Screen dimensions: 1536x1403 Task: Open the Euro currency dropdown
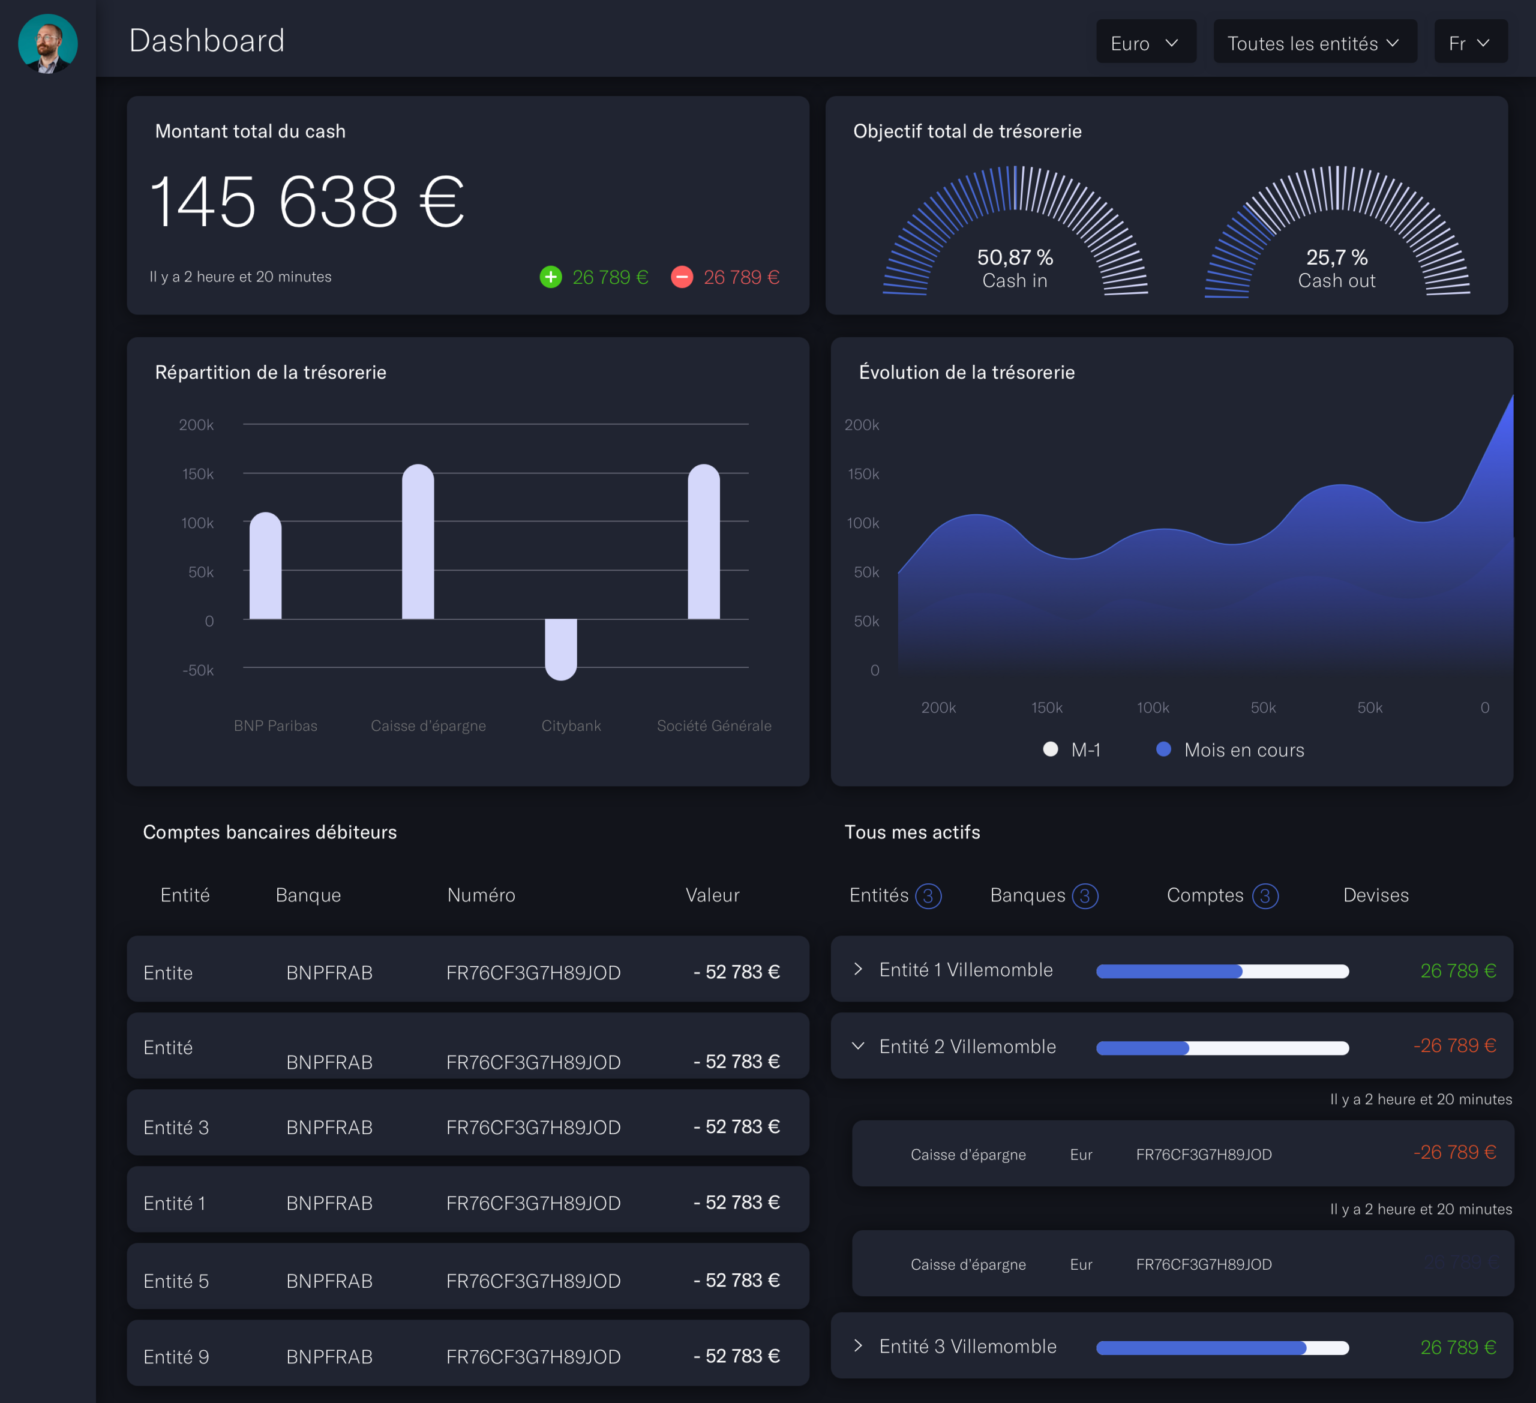pyautogui.click(x=1145, y=43)
